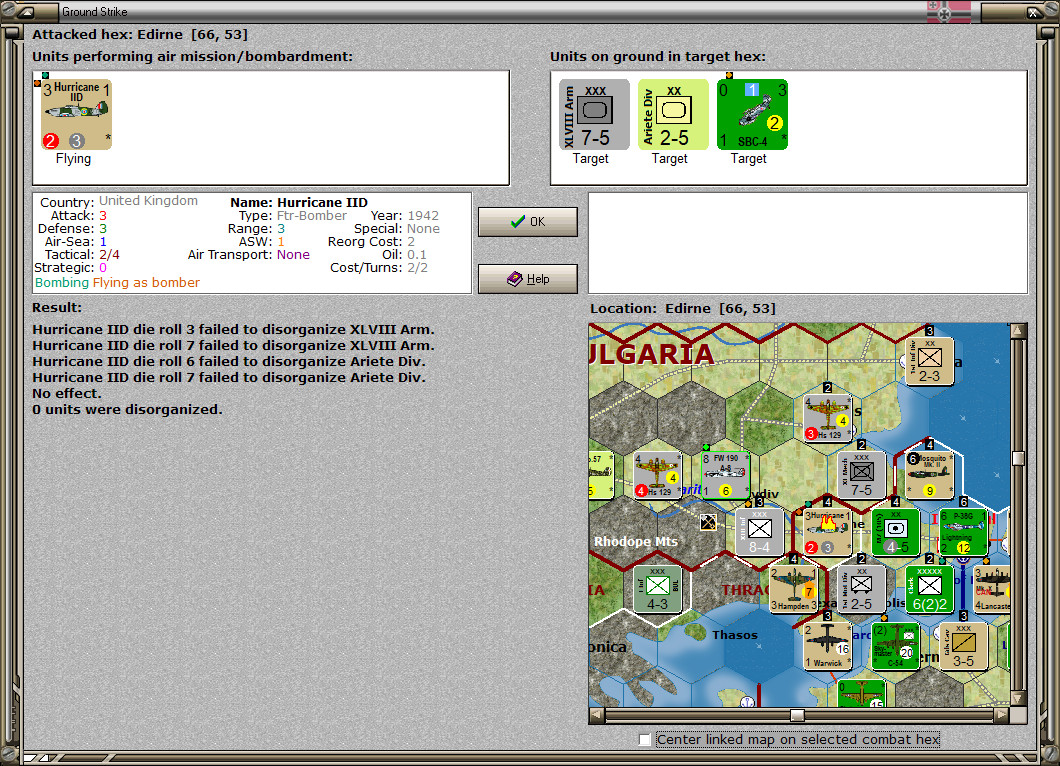Viewport: 1060px width, 766px height.
Task: Click the mine resource icon near Rhodope Mts
Action: coord(708,522)
